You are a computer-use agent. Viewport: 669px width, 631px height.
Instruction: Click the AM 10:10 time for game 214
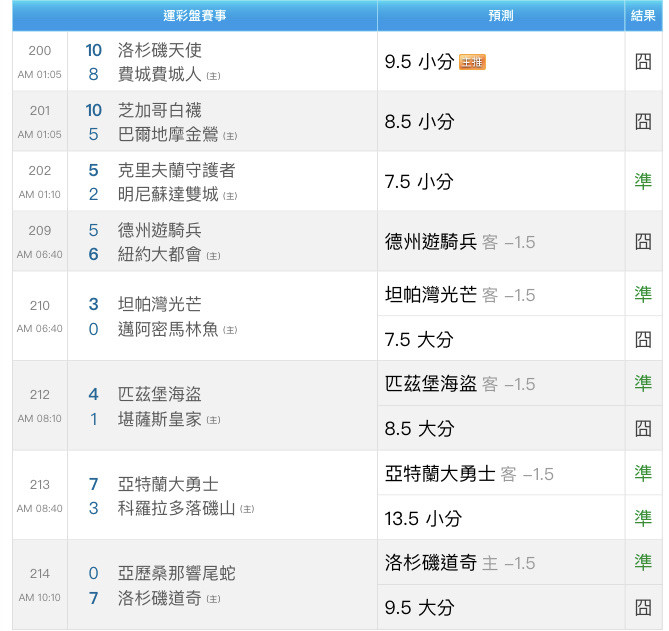click(40, 598)
